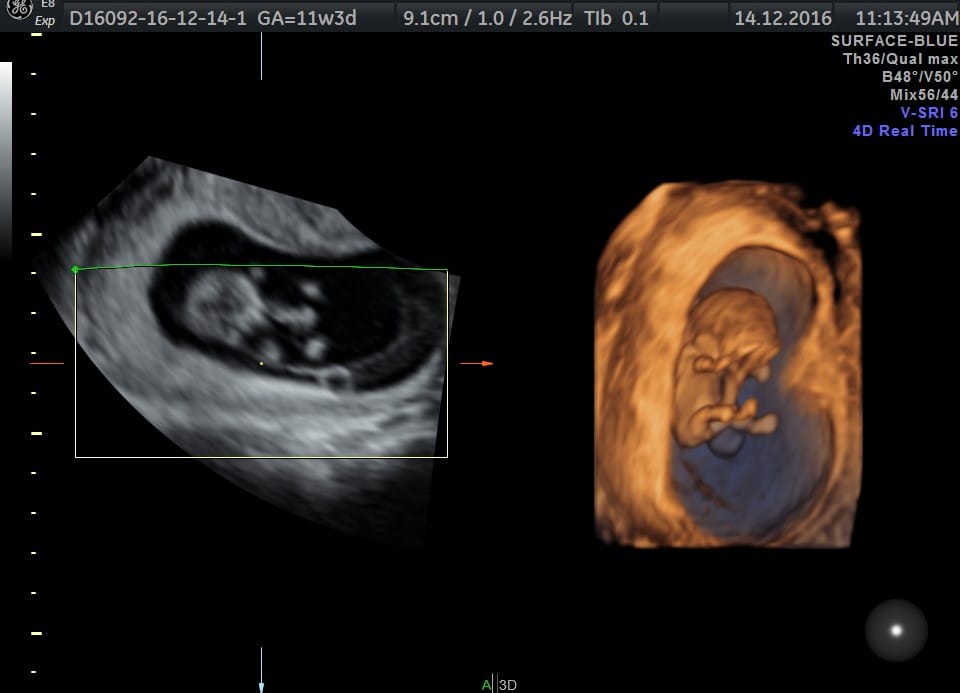This screenshot has height=693, width=960.
Task: Click the red marker left of 2D image
Action: coord(46,363)
